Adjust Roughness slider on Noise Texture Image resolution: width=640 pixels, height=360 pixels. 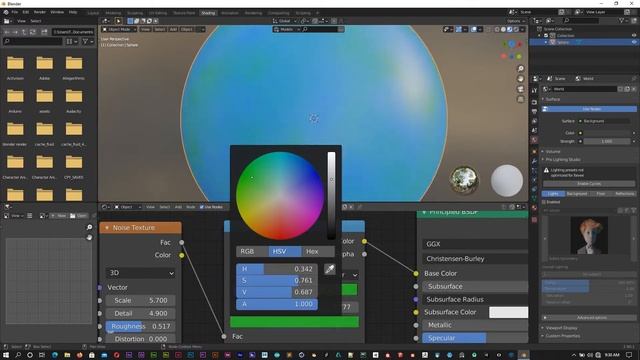click(x=141, y=326)
